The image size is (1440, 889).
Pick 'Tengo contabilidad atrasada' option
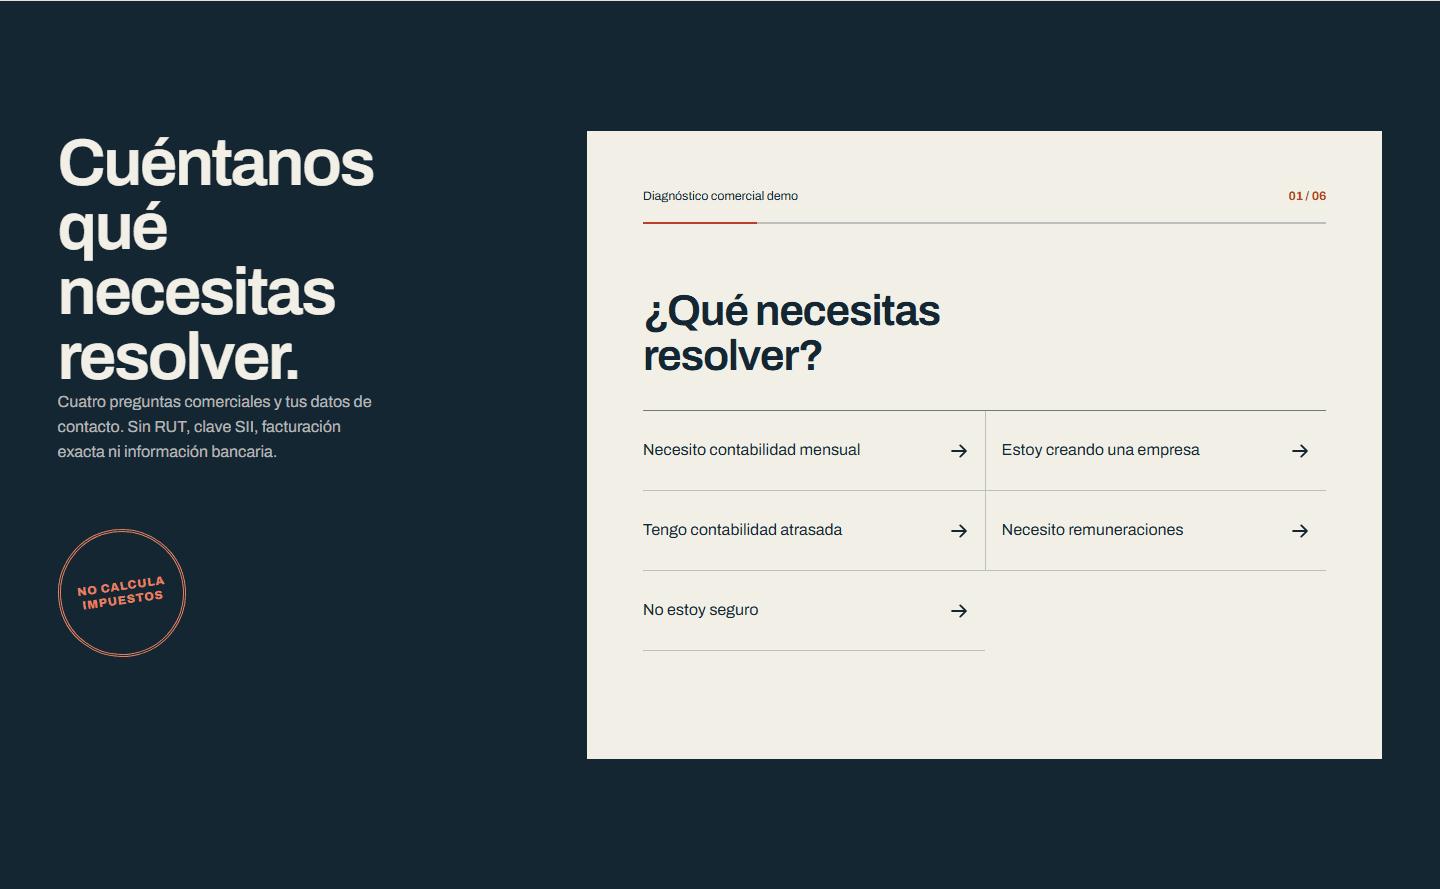(x=813, y=530)
